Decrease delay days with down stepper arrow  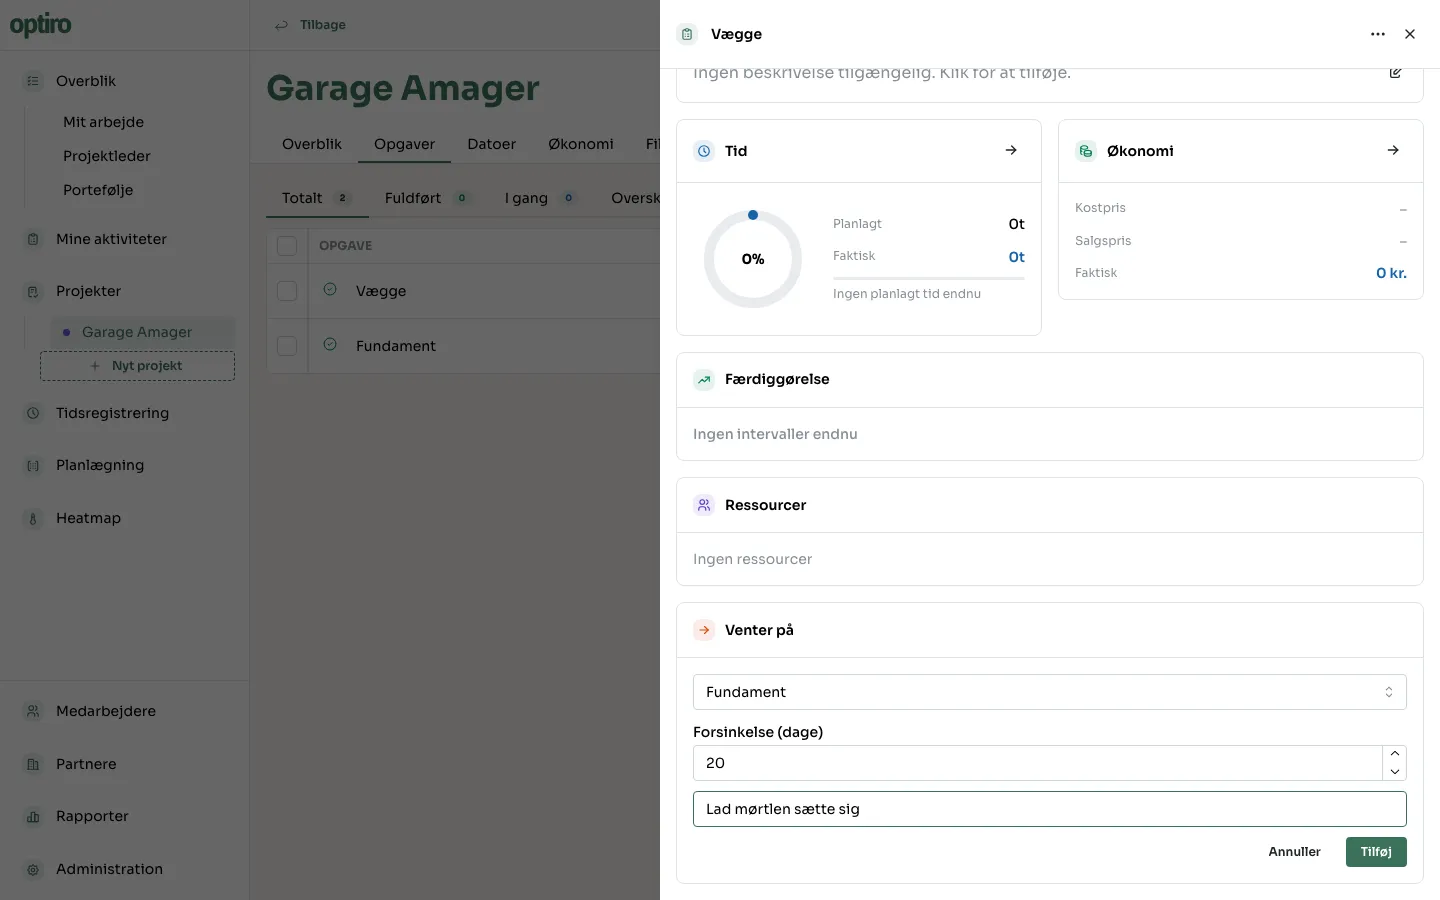coord(1395,772)
